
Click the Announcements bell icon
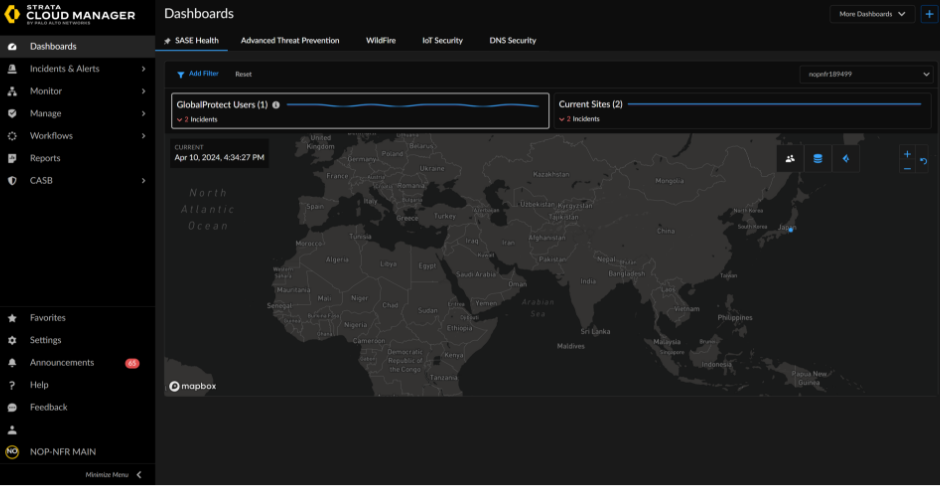[12, 363]
